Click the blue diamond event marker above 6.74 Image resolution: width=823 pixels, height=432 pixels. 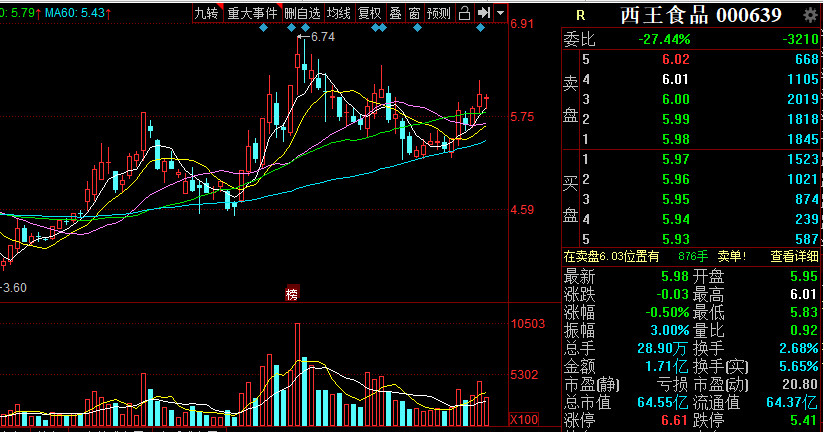coord(304,28)
